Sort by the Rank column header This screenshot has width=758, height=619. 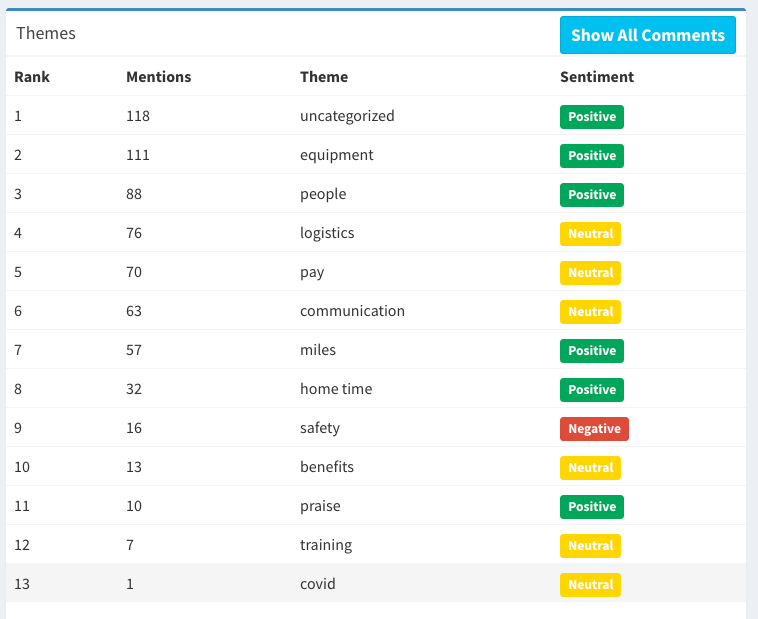[x=32, y=77]
